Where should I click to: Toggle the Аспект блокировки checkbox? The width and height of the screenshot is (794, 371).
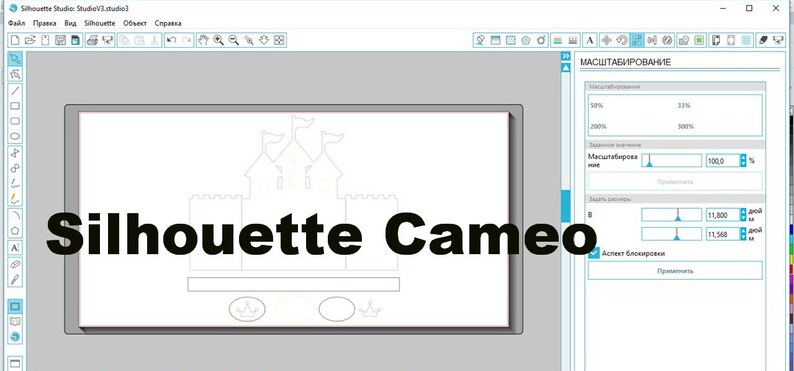coord(594,253)
